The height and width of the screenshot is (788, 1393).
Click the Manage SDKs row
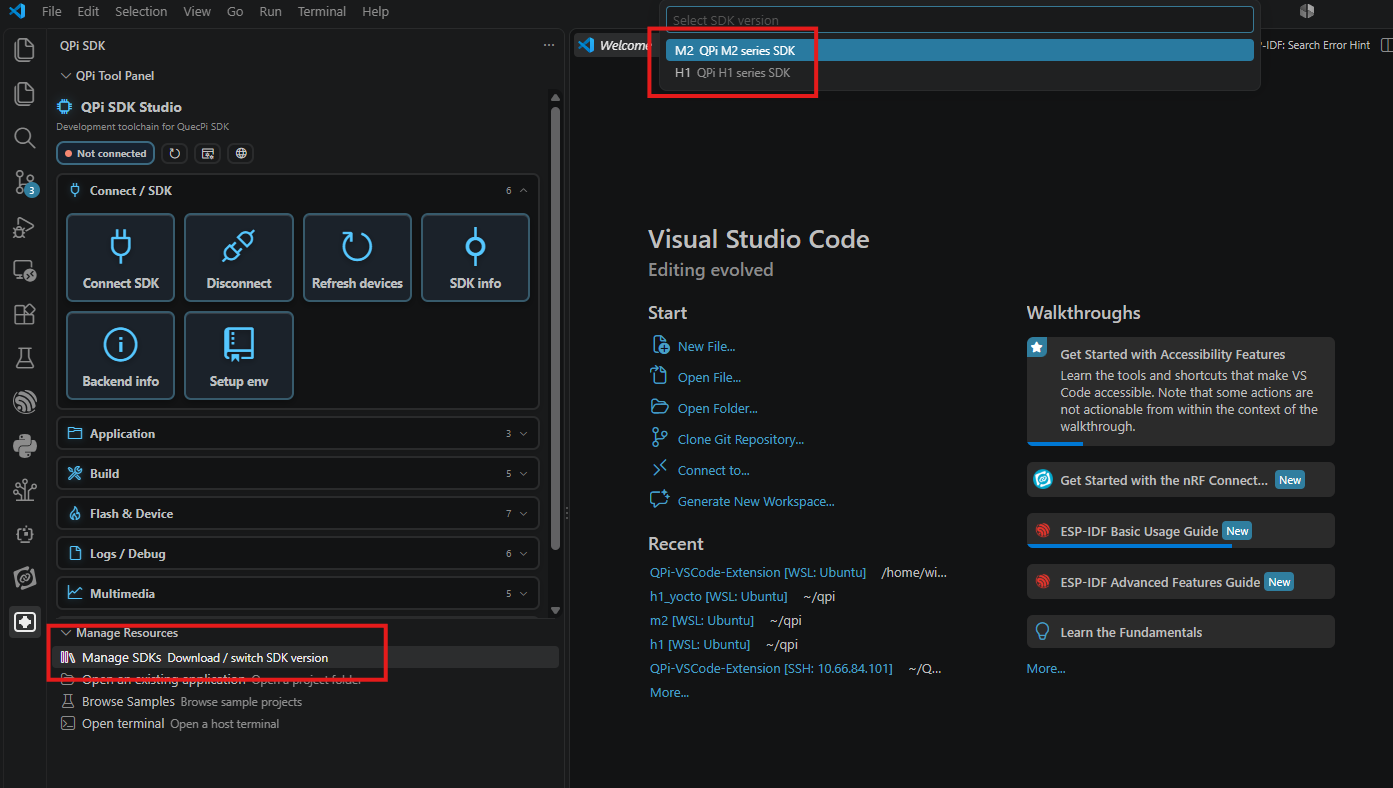pos(304,657)
